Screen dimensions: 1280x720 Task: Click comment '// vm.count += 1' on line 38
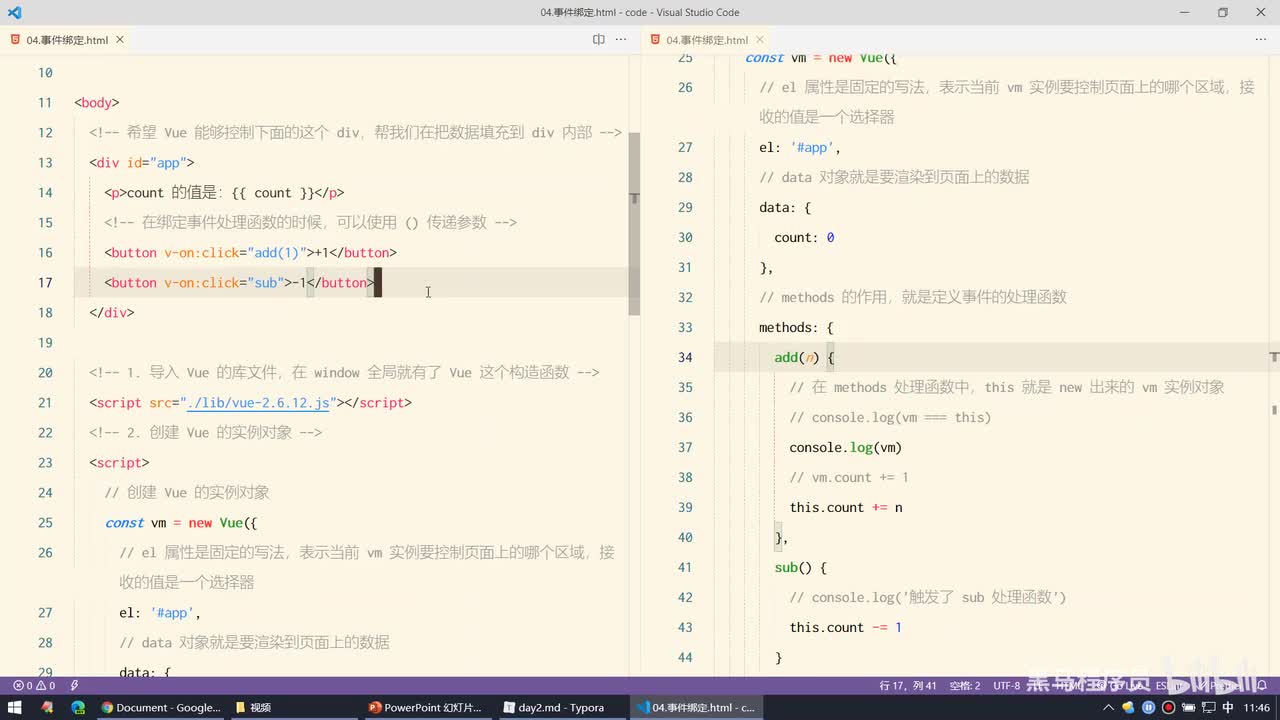[x=849, y=477]
